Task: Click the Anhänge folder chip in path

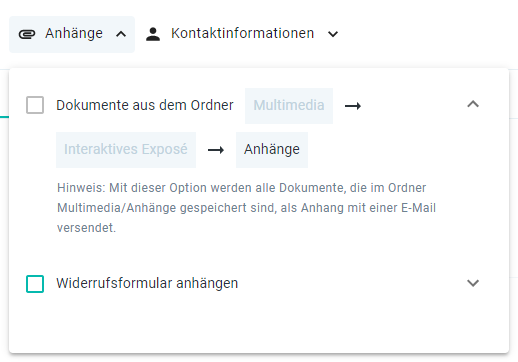Action: tap(272, 150)
